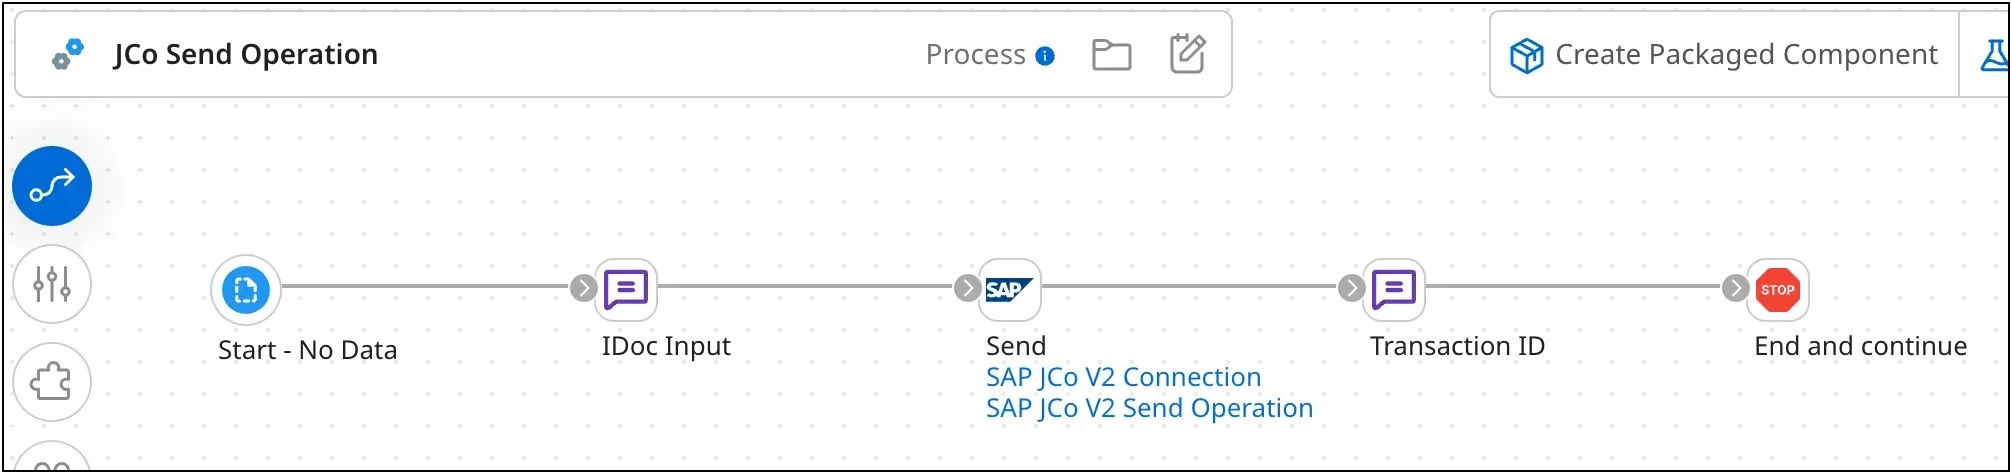Viewport: 2012px width, 474px height.
Task: Open the sliders settings sidebar icon
Action: 52,284
